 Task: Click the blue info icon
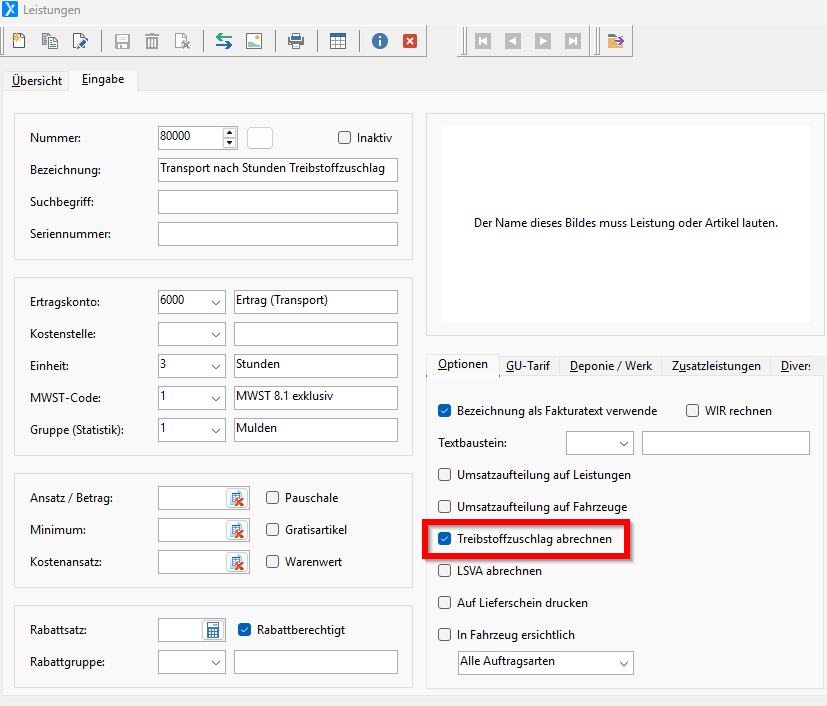(x=380, y=41)
